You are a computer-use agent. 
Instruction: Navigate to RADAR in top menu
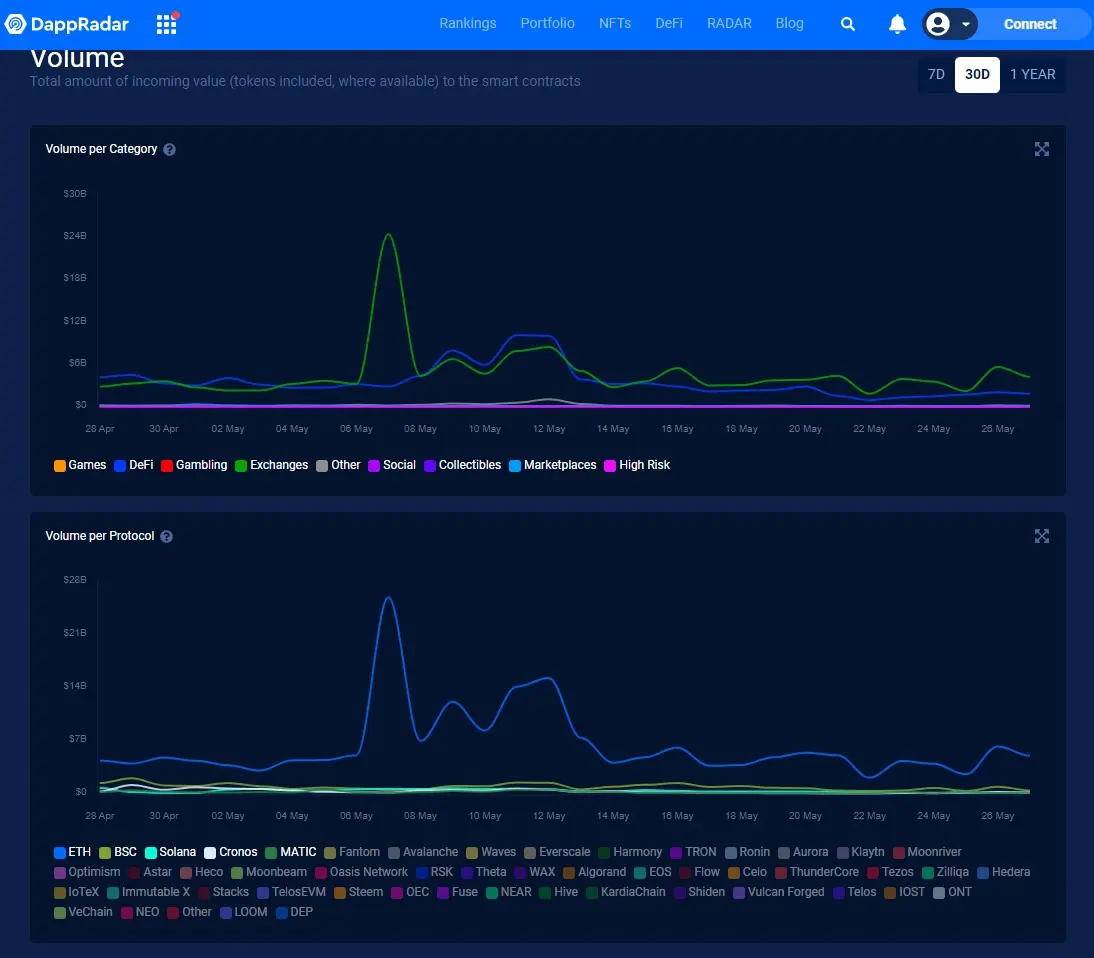pos(729,23)
